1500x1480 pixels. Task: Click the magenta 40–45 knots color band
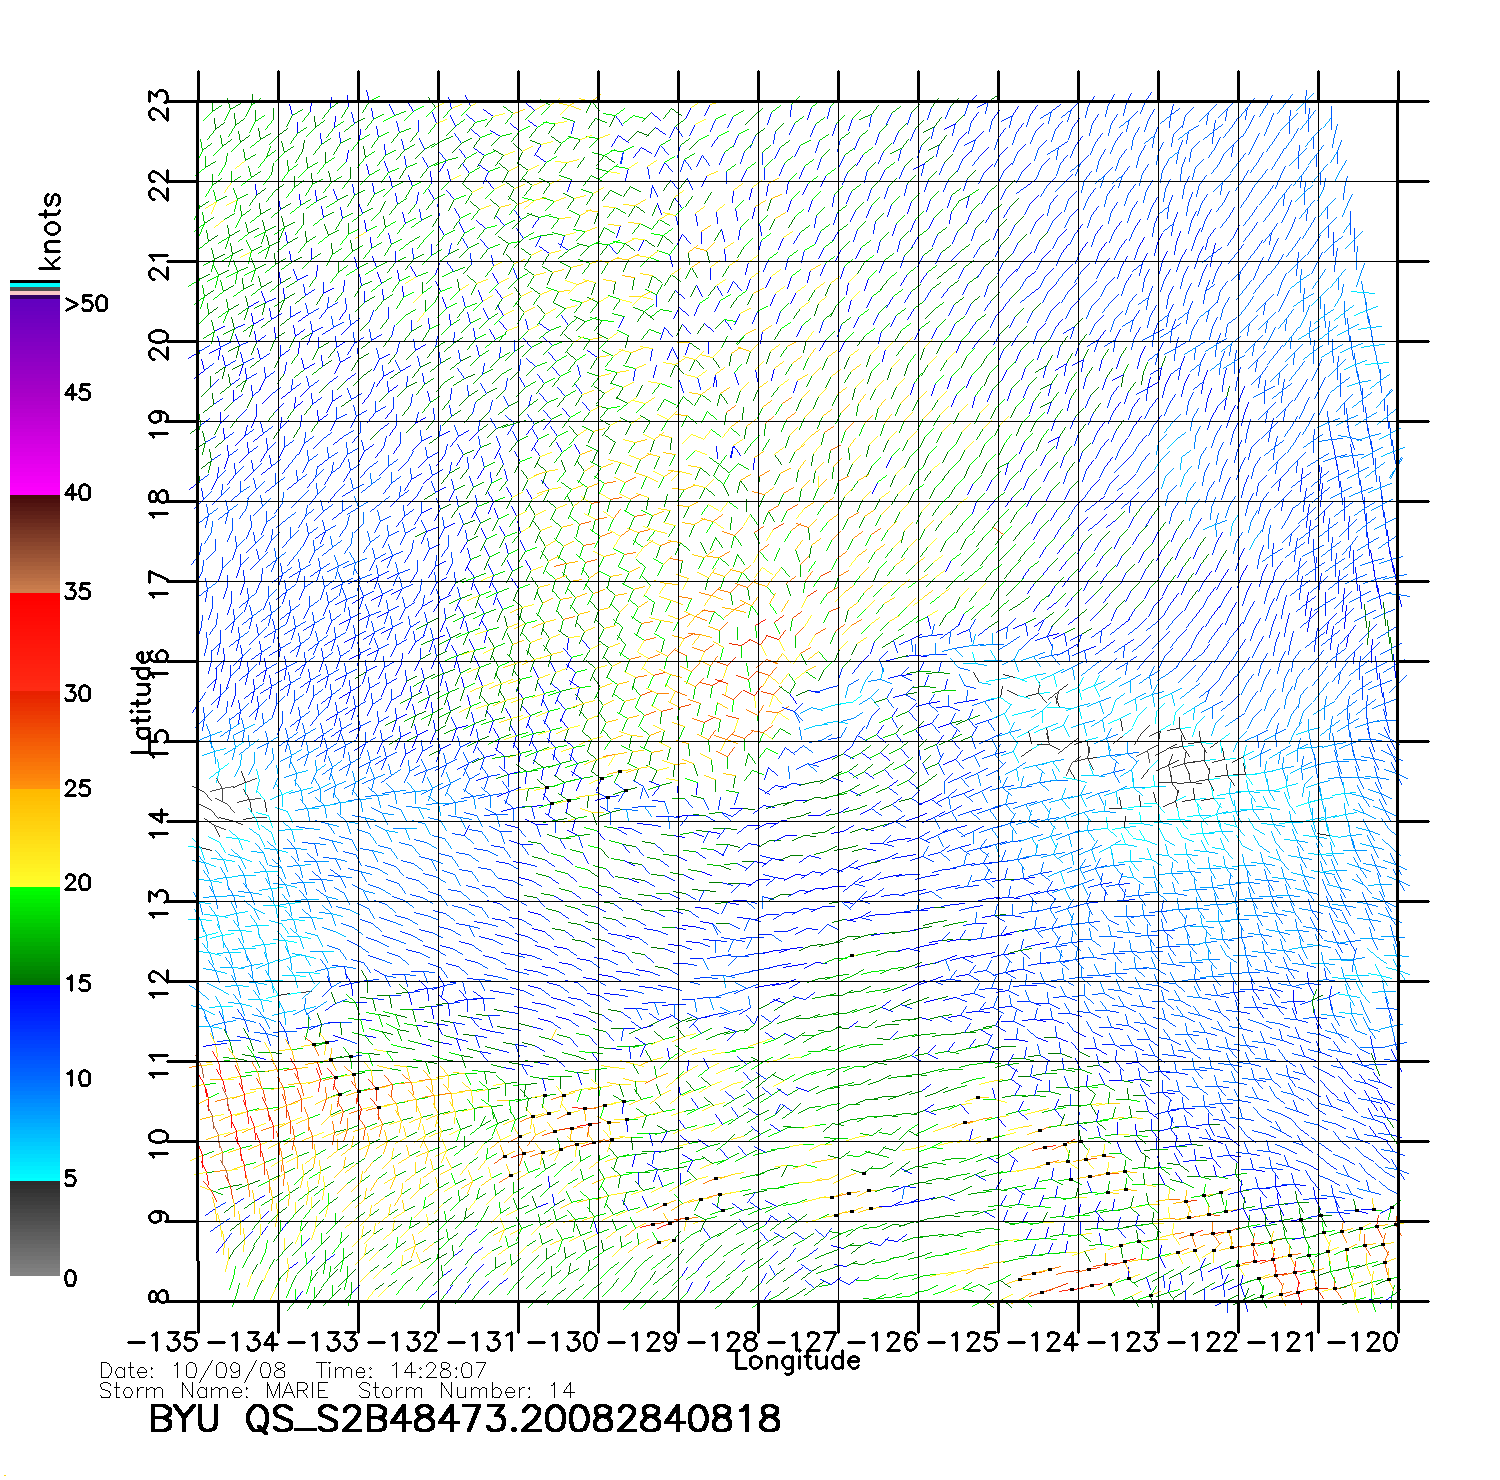(x=34, y=445)
